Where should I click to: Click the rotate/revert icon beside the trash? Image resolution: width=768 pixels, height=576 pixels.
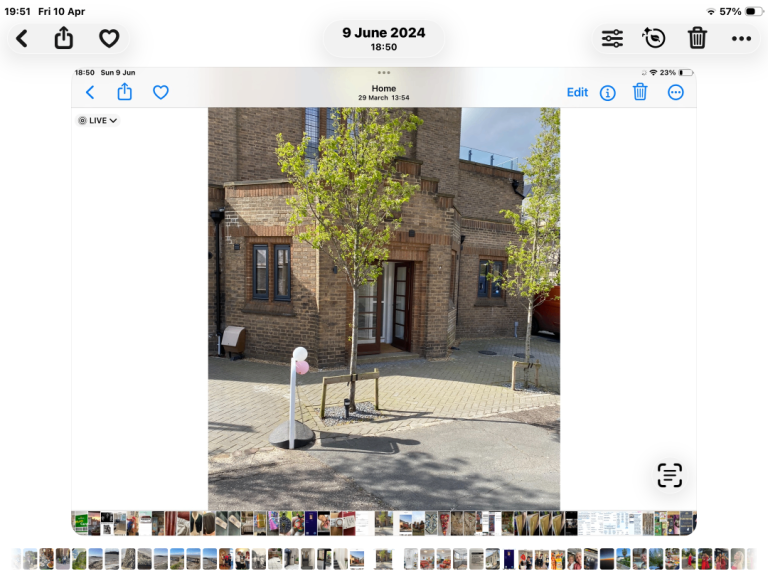pos(654,38)
